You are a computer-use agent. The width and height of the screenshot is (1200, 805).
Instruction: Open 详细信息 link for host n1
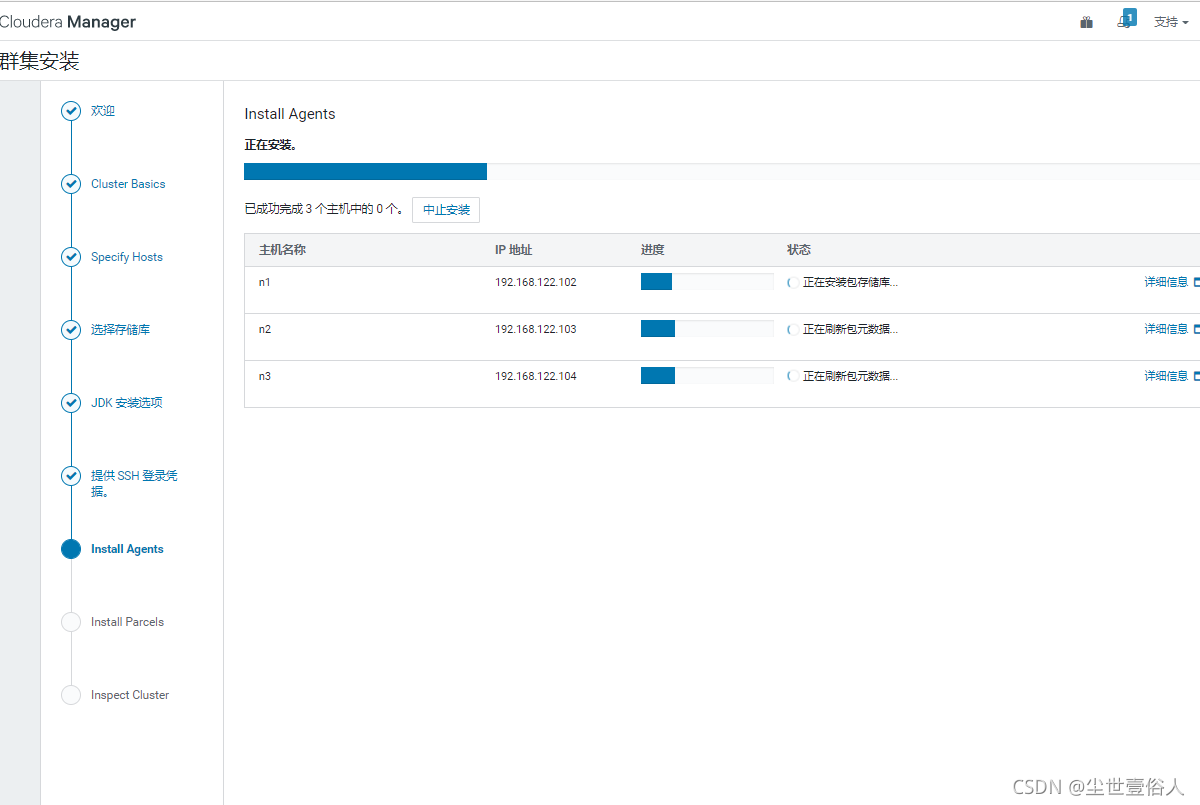tap(1166, 282)
